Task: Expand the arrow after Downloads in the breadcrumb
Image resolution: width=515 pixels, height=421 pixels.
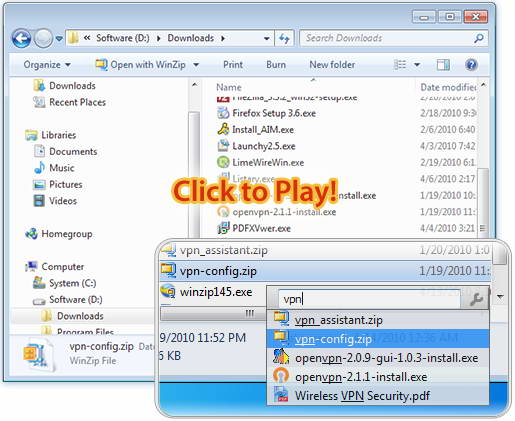Action: point(223,39)
